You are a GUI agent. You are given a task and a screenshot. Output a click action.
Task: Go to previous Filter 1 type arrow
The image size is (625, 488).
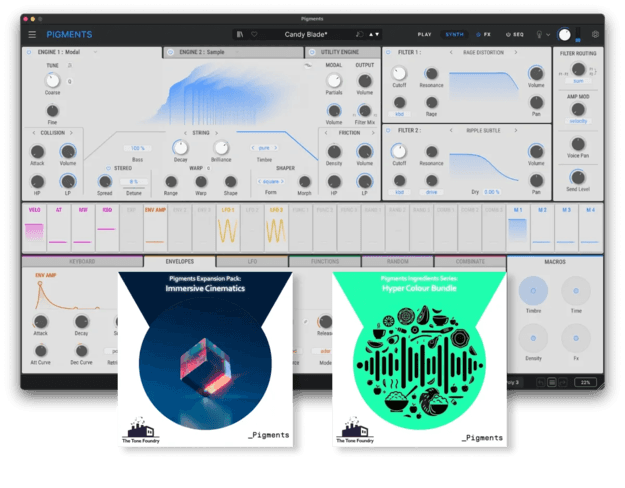(451, 52)
